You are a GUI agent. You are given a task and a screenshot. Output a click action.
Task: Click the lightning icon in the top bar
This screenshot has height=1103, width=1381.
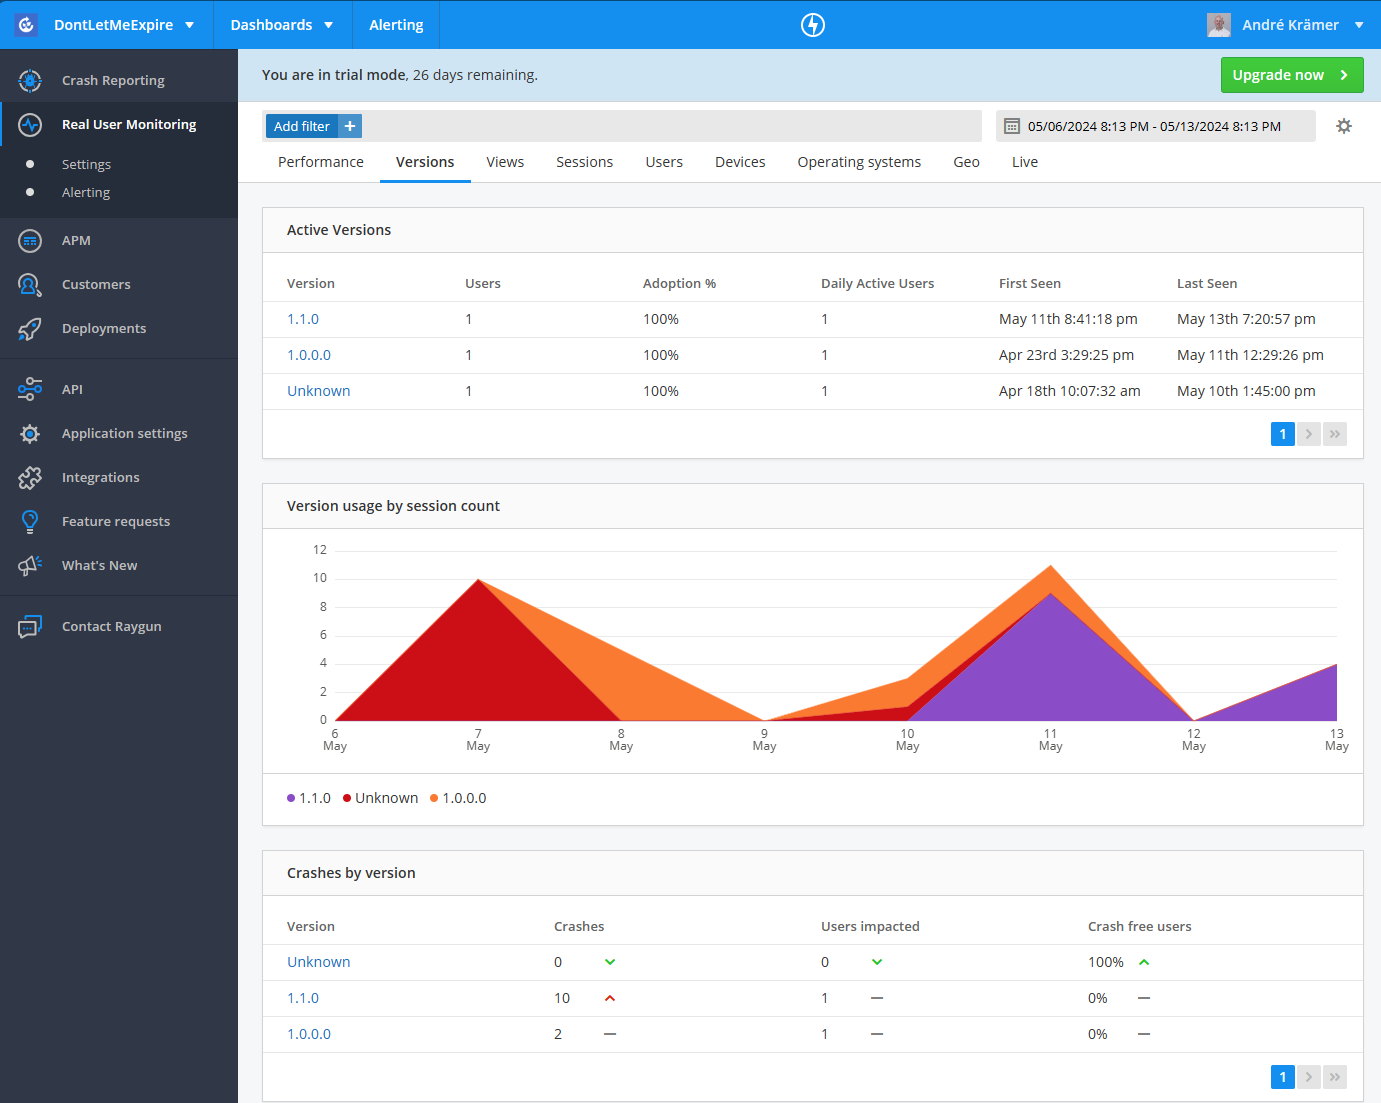point(812,24)
